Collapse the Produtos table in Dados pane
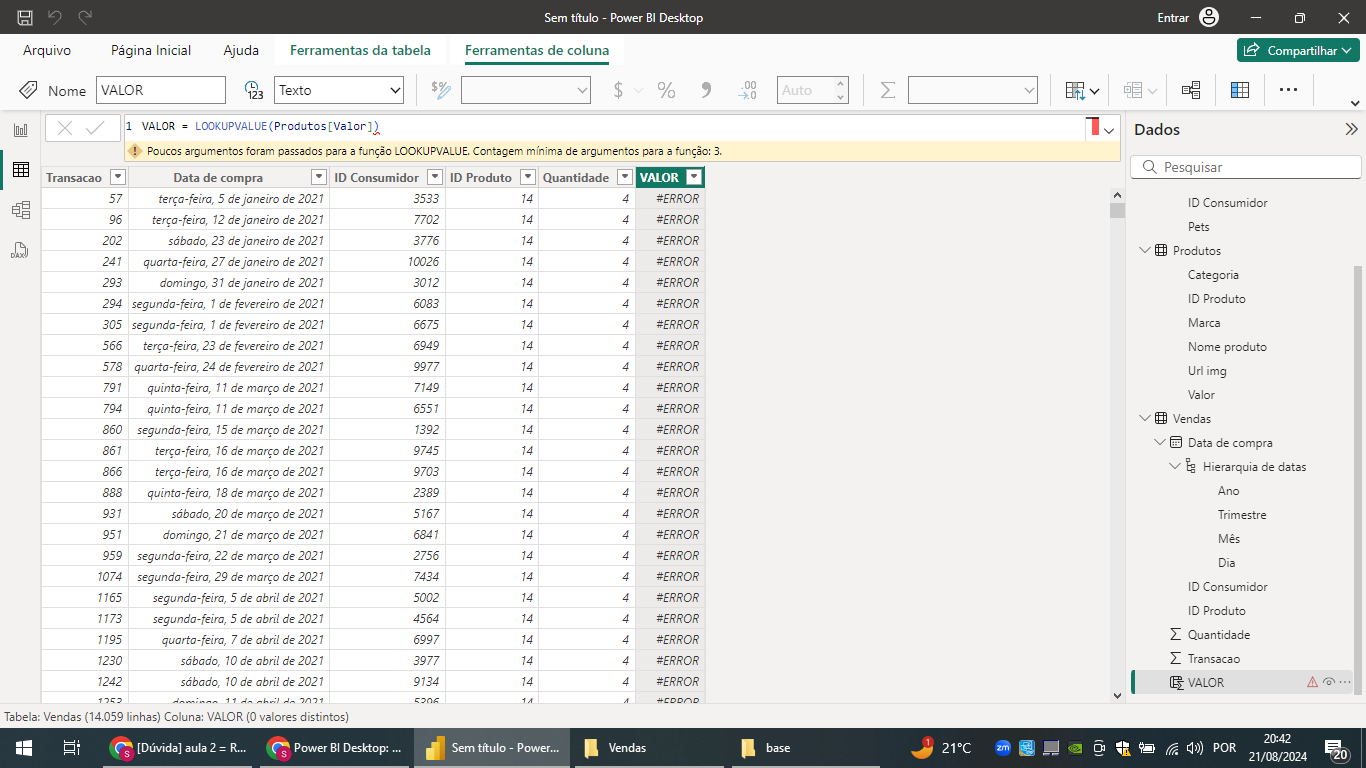 (x=1145, y=250)
